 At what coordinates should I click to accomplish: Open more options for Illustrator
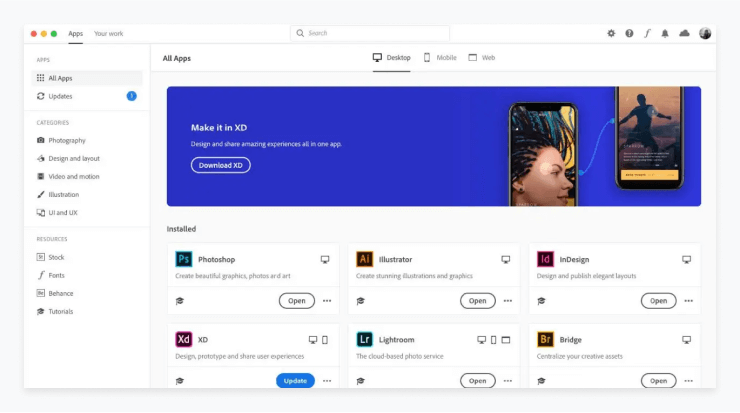click(508, 301)
